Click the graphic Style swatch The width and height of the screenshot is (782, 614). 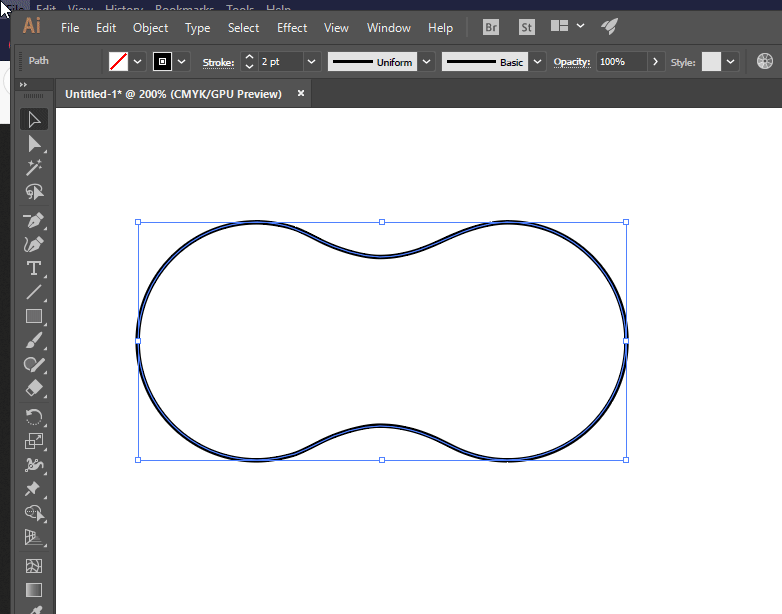pos(711,62)
